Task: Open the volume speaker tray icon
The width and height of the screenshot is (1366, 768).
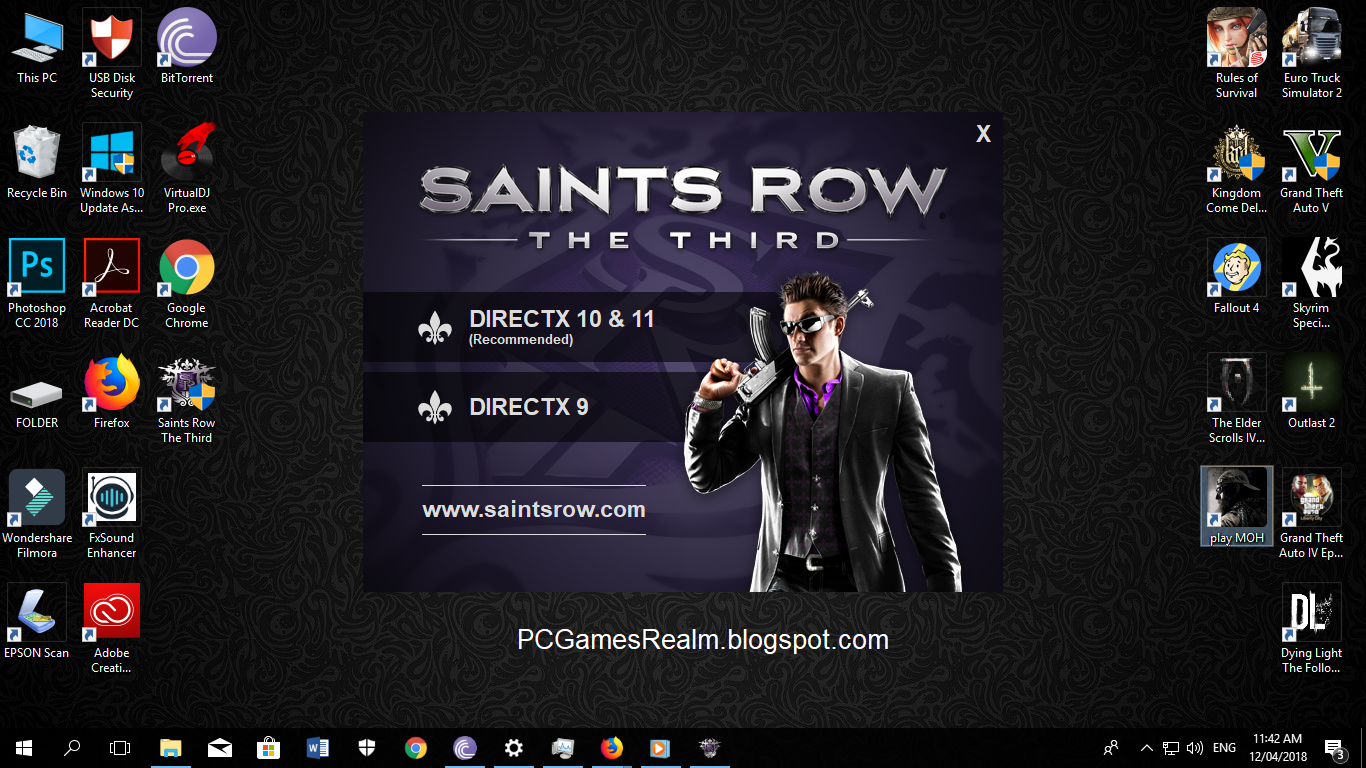Action: [x=1194, y=748]
